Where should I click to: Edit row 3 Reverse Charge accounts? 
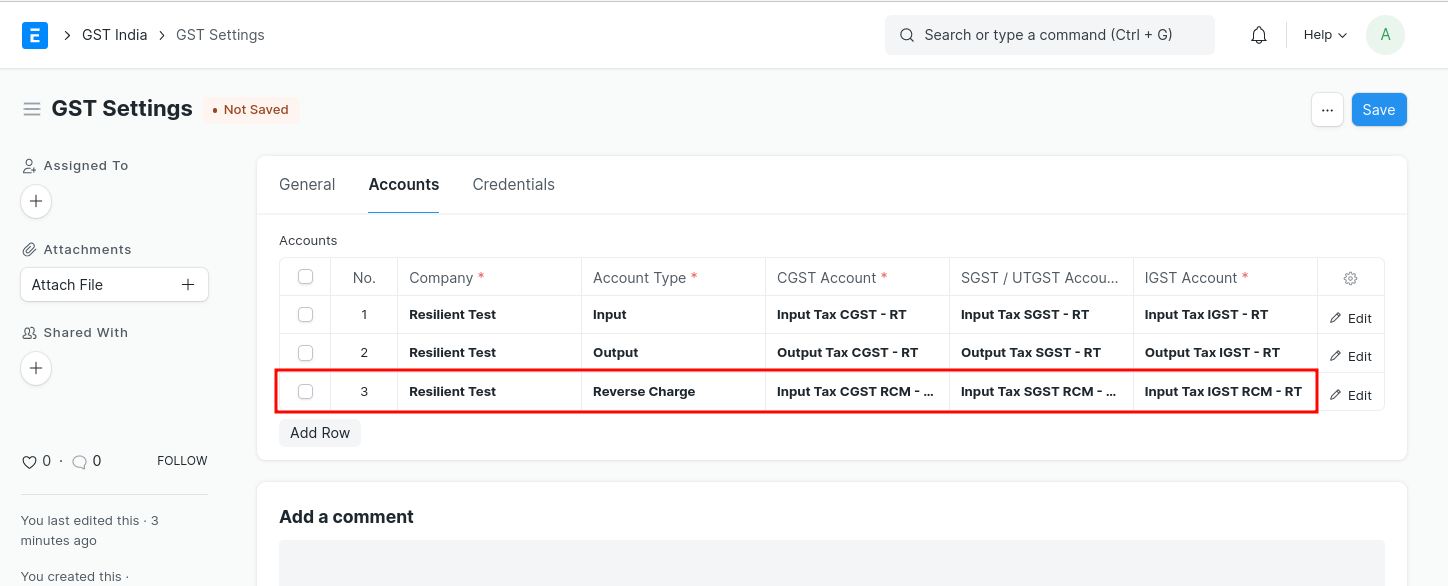[x=1350, y=395]
